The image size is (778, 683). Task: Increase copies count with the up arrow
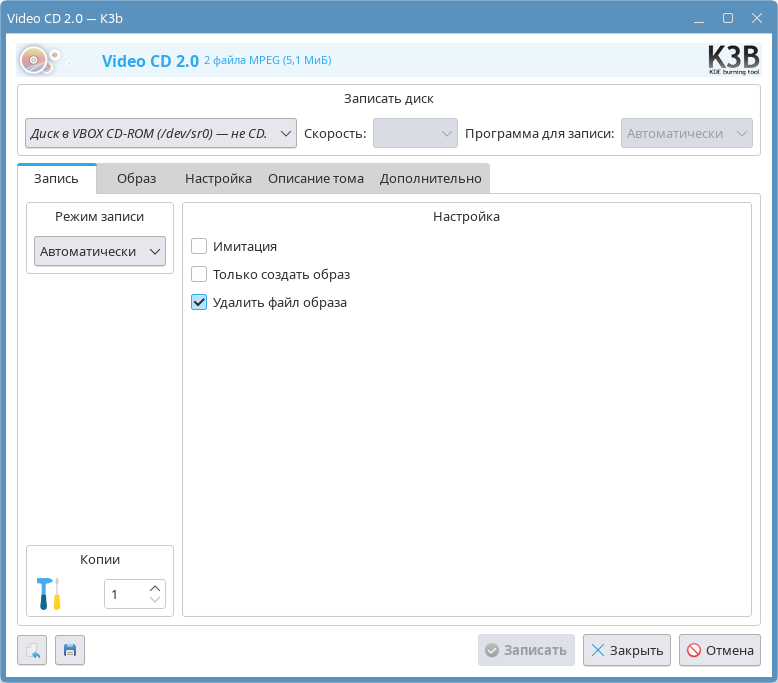tap(155, 588)
